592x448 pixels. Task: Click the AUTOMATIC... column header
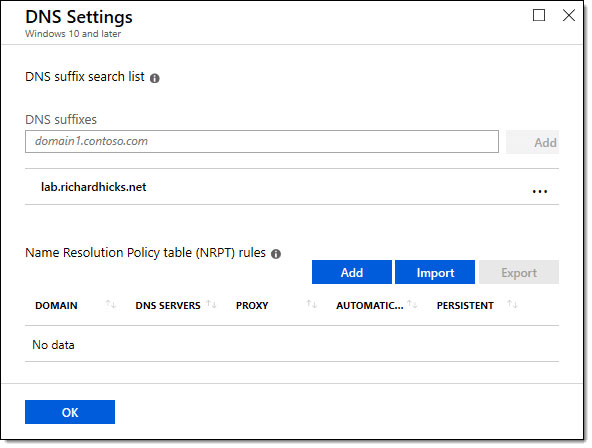370,305
